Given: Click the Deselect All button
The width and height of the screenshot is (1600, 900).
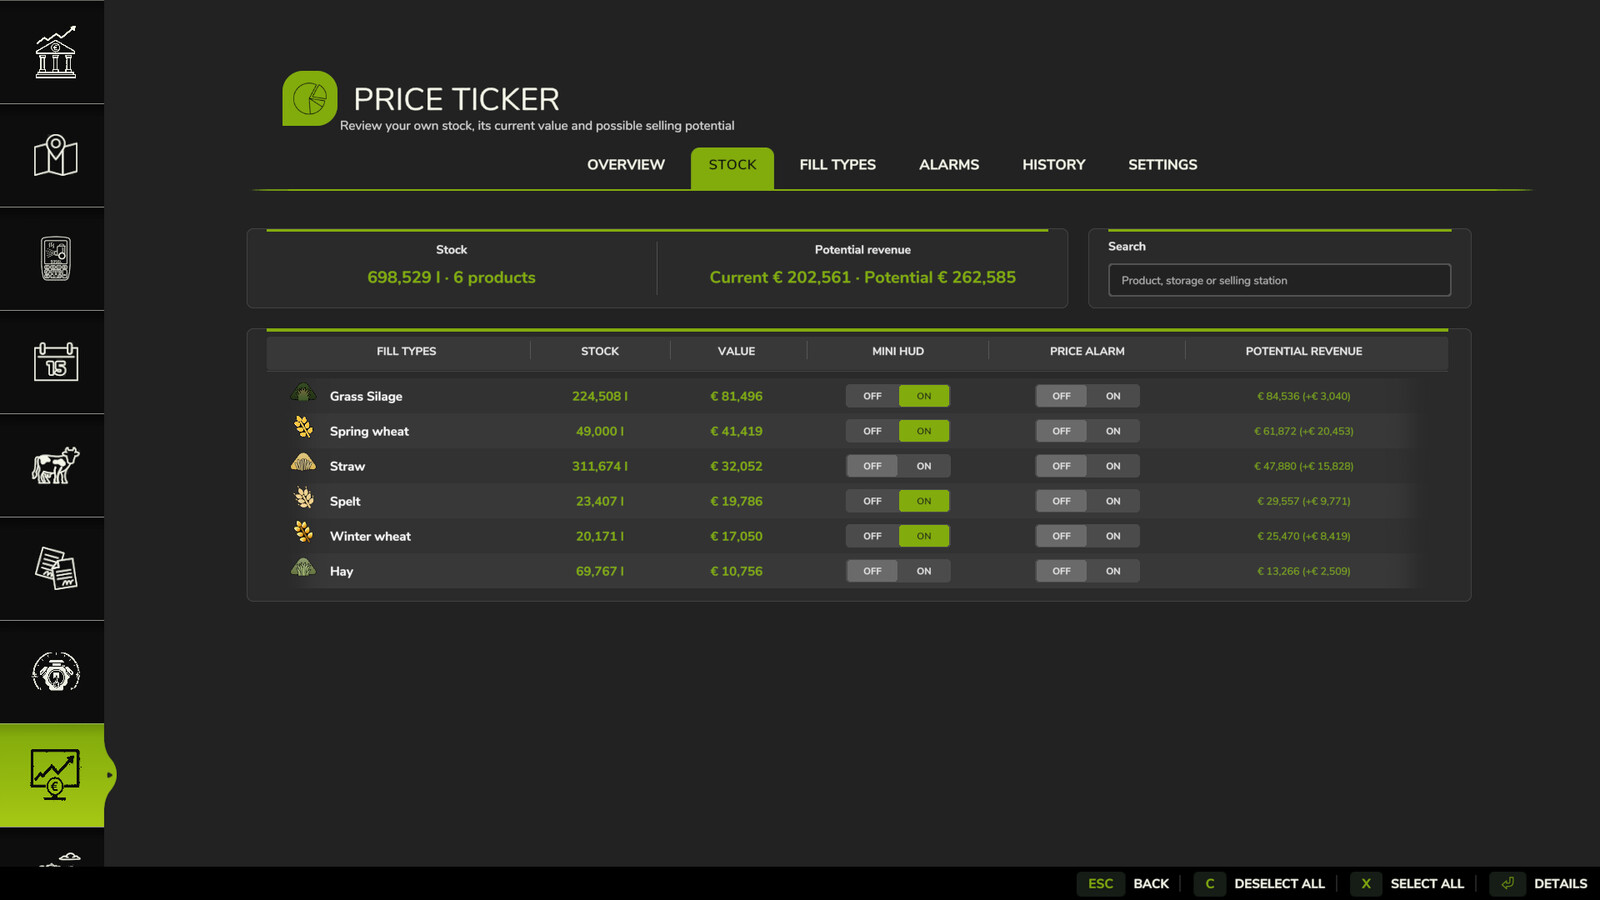Looking at the screenshot, I should tap(1261, 883).
